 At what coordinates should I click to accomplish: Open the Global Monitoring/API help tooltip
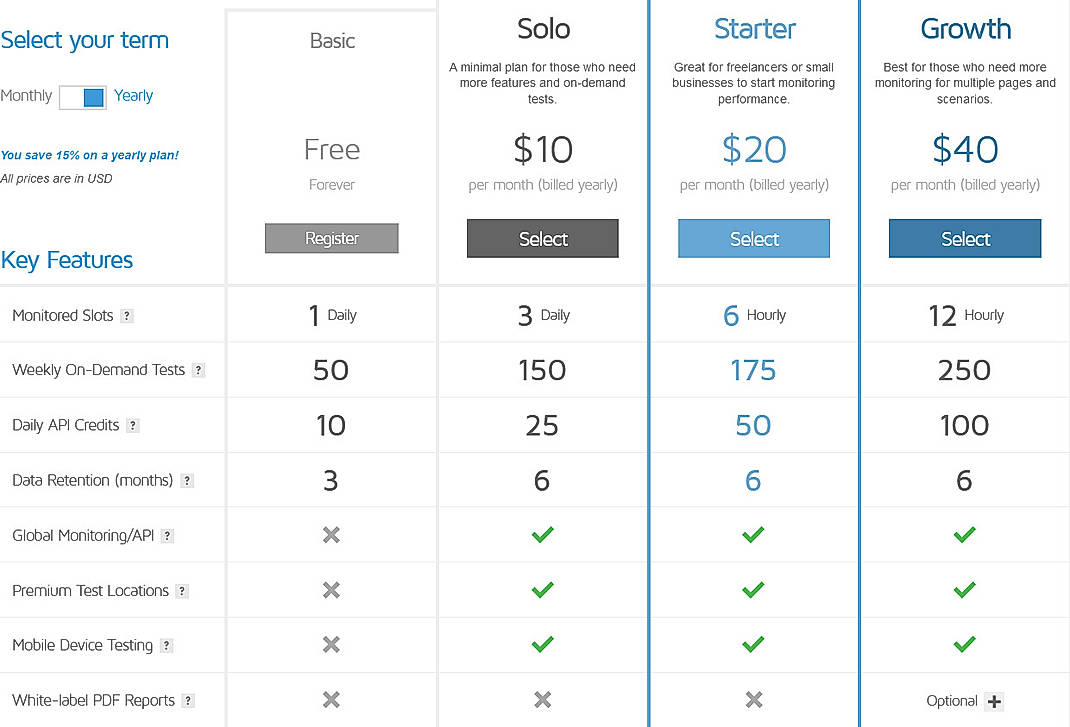[168, 534]
